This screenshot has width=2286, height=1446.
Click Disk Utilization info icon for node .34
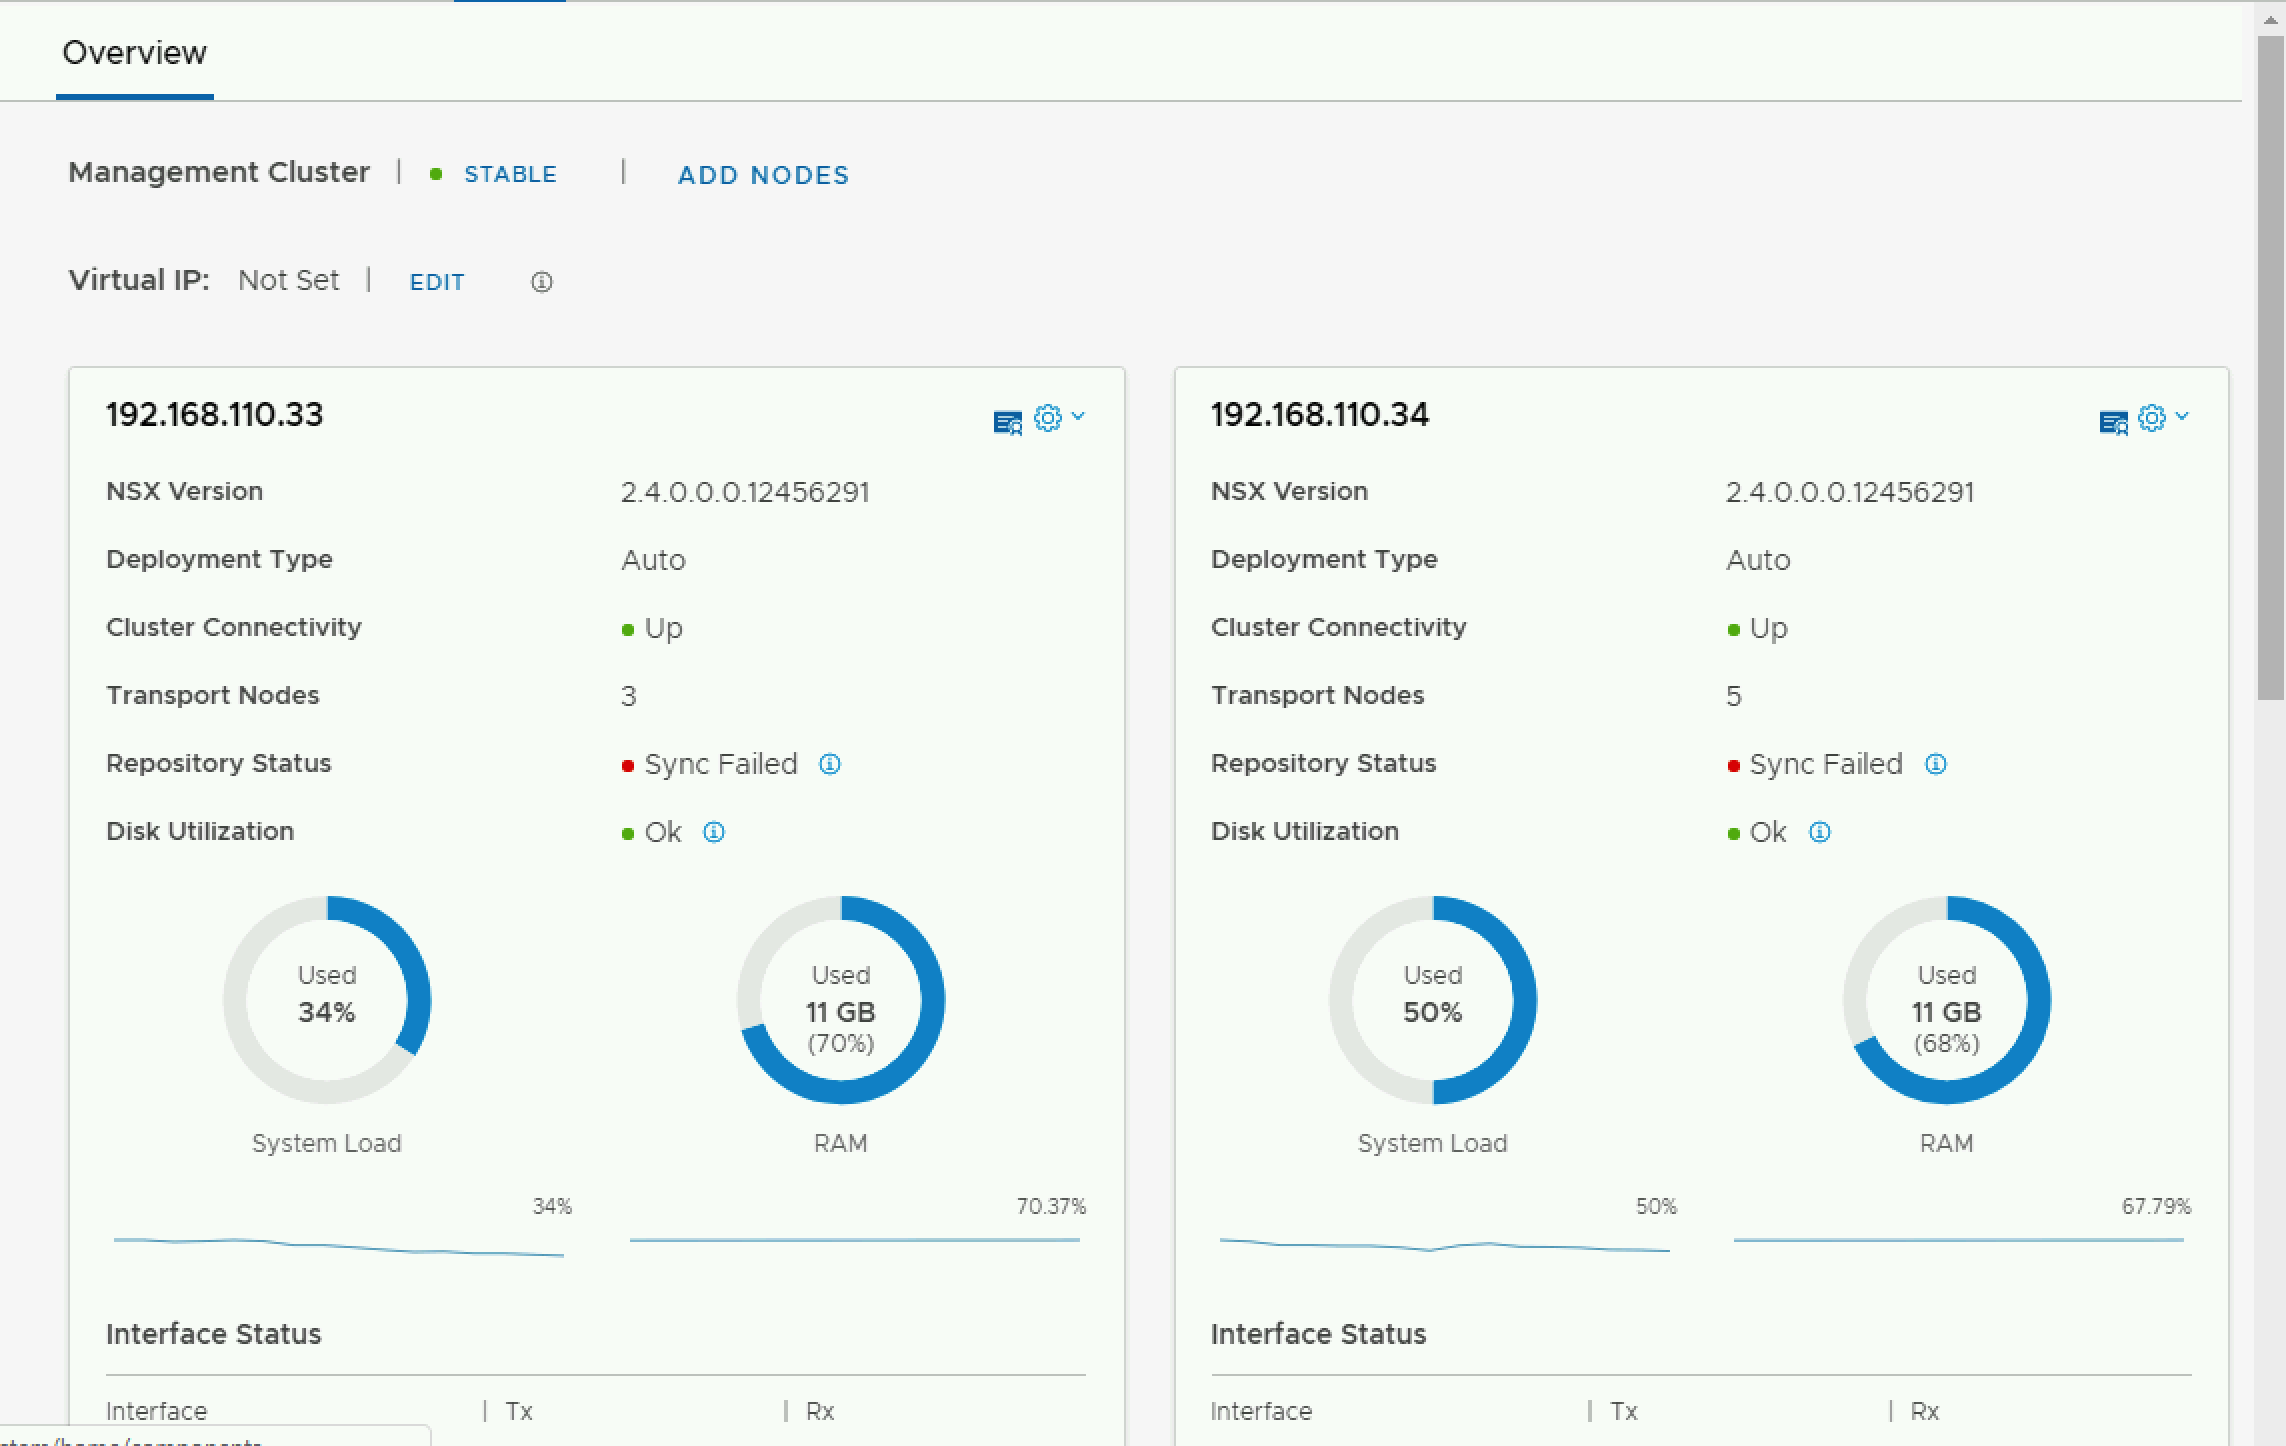pos(1820,832)
